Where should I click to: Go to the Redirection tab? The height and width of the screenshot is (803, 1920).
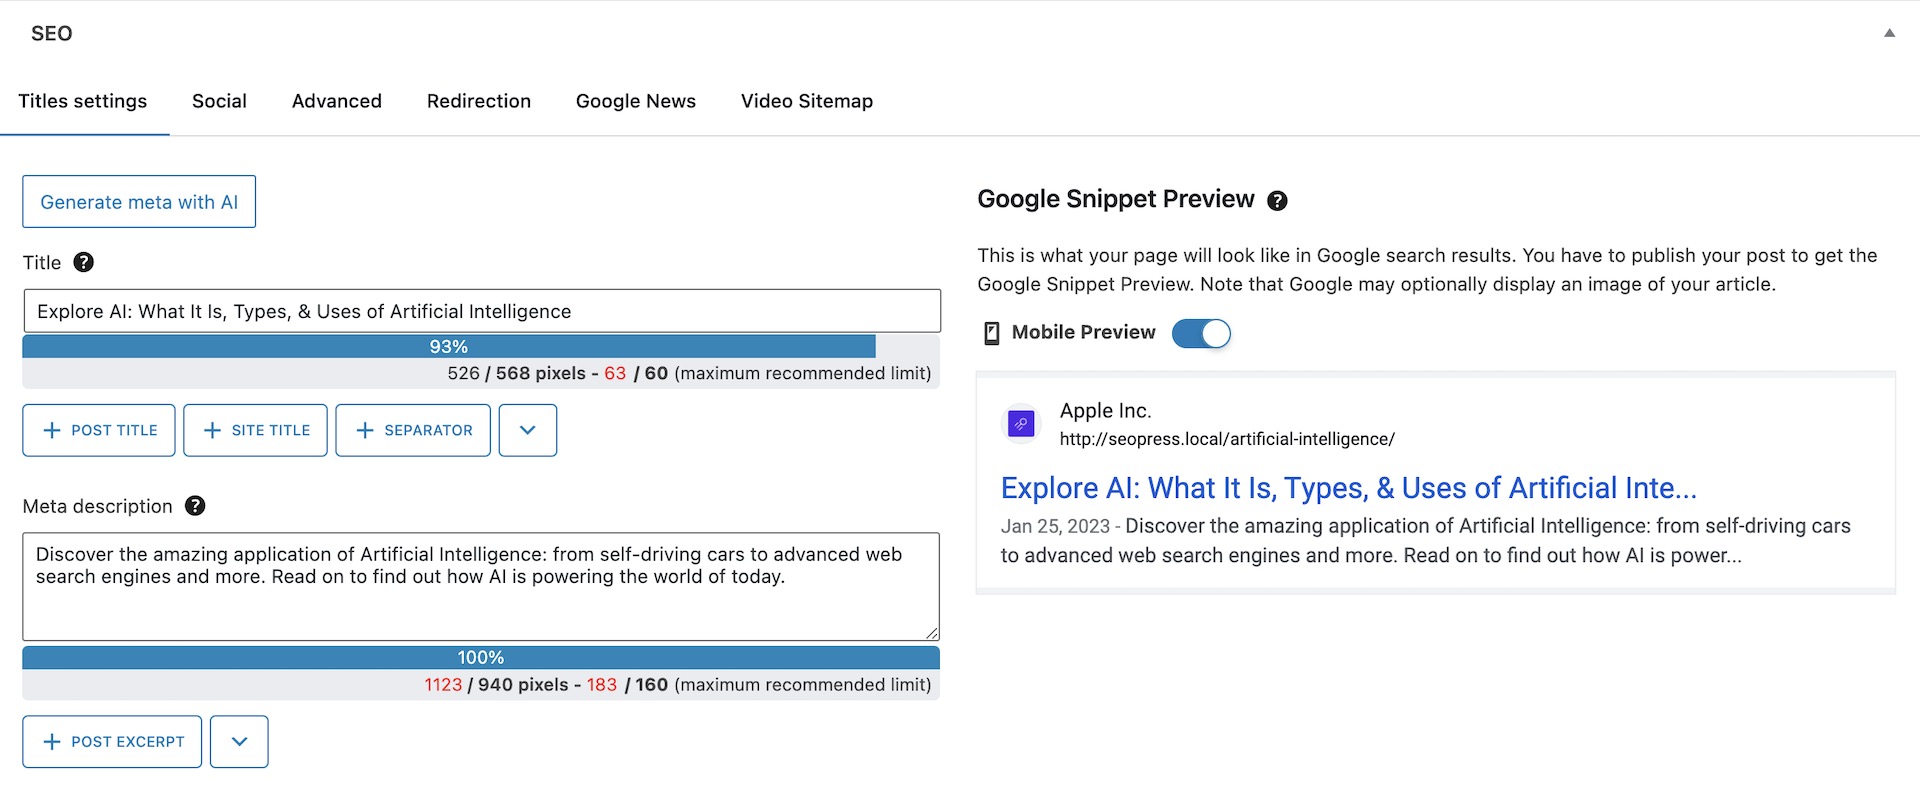pyautogui.click(x=479, y=101)
